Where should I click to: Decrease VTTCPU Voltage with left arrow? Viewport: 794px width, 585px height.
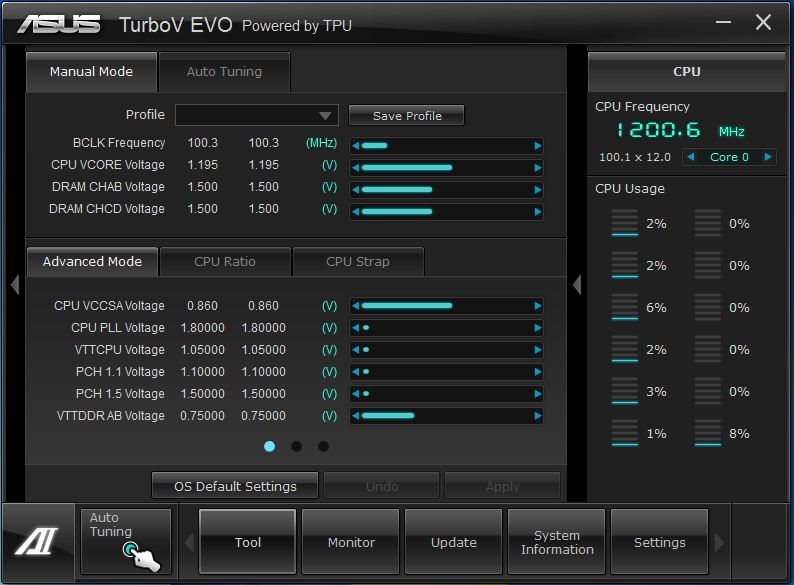point(355,349)
